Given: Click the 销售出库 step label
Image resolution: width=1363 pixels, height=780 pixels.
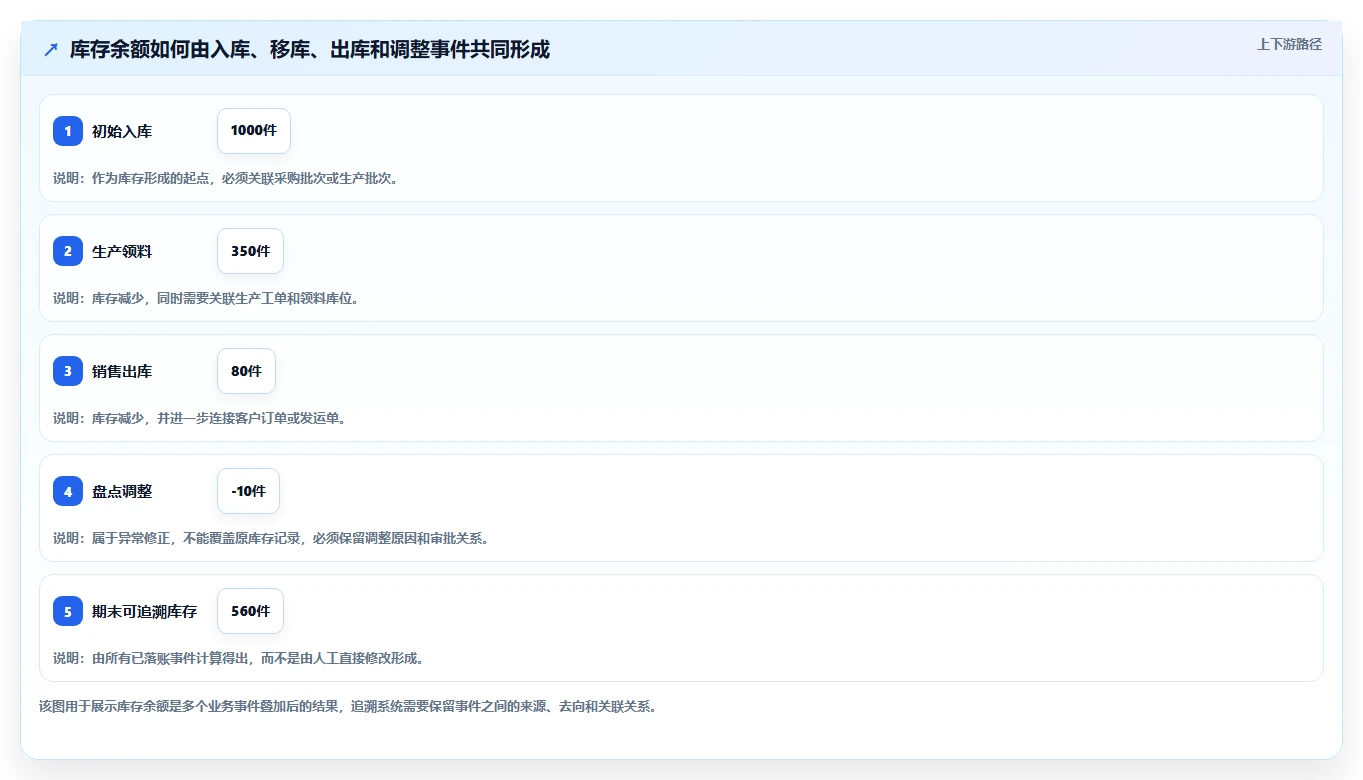Looking at the screenshot, I should pos(122,371).
